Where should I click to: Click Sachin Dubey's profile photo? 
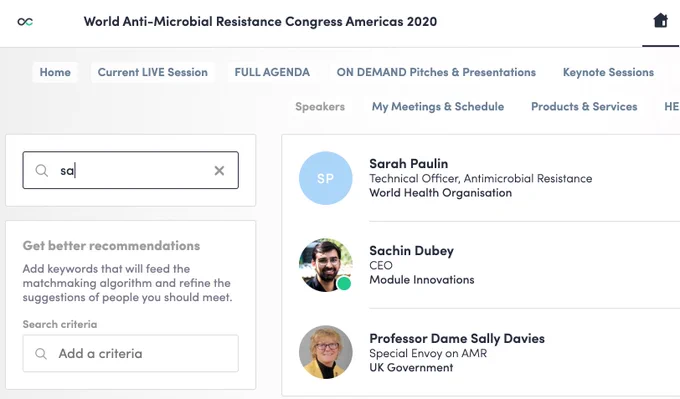325,265
